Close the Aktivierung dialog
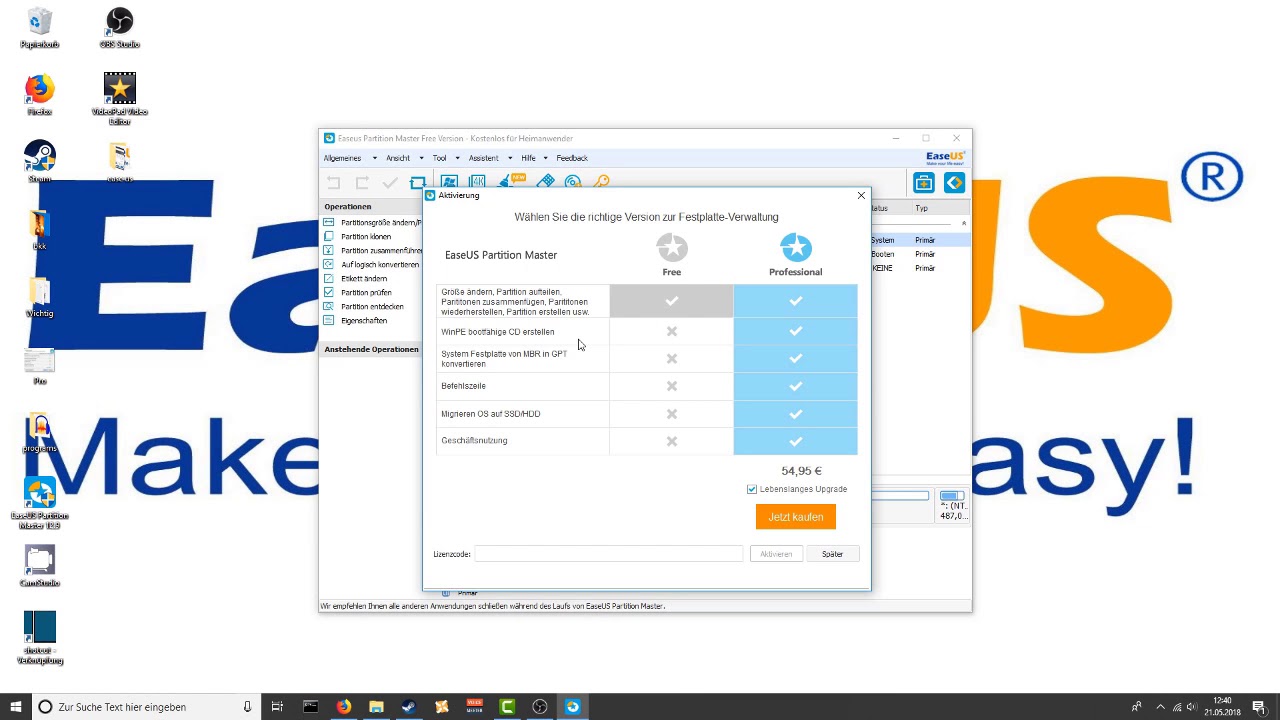This screenshot has height=720, width=1280. coord(861,195)
